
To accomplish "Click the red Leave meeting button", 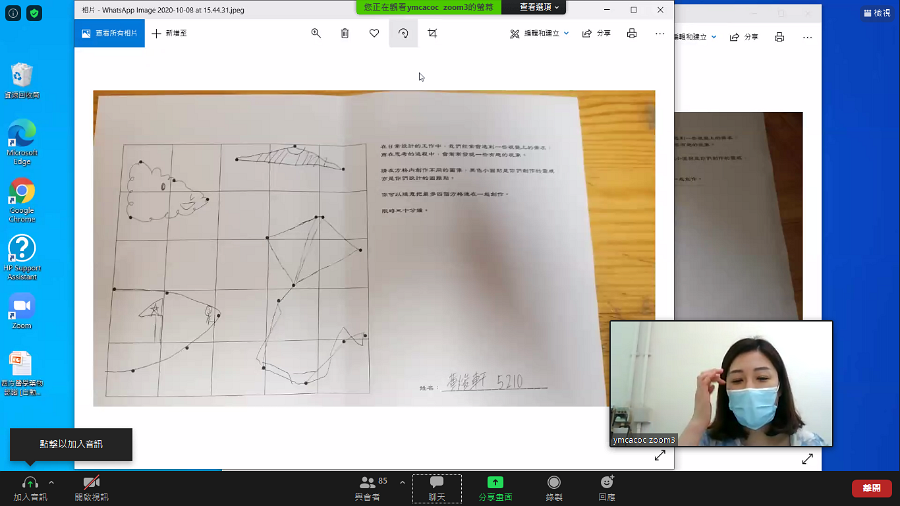I will pyautogui.click(x=872, y=488).
